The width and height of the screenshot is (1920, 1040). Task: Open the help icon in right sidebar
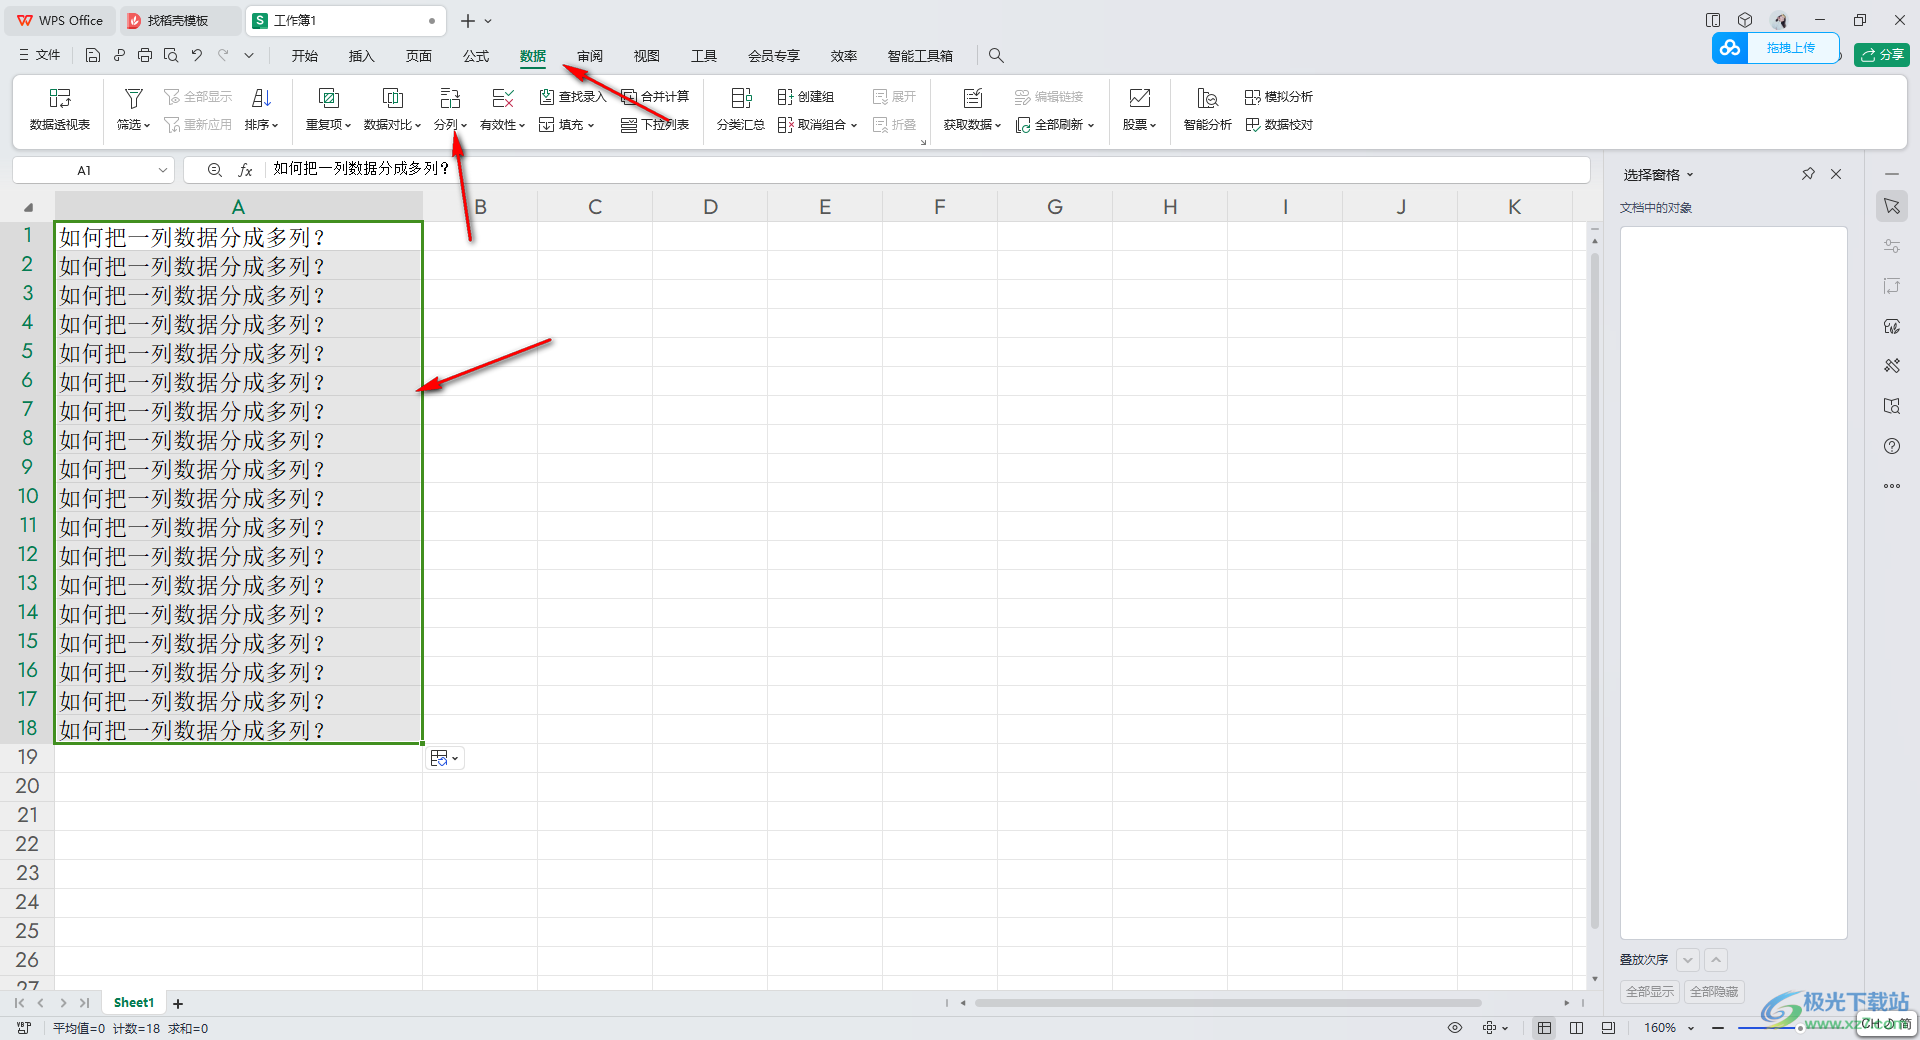1892,446
